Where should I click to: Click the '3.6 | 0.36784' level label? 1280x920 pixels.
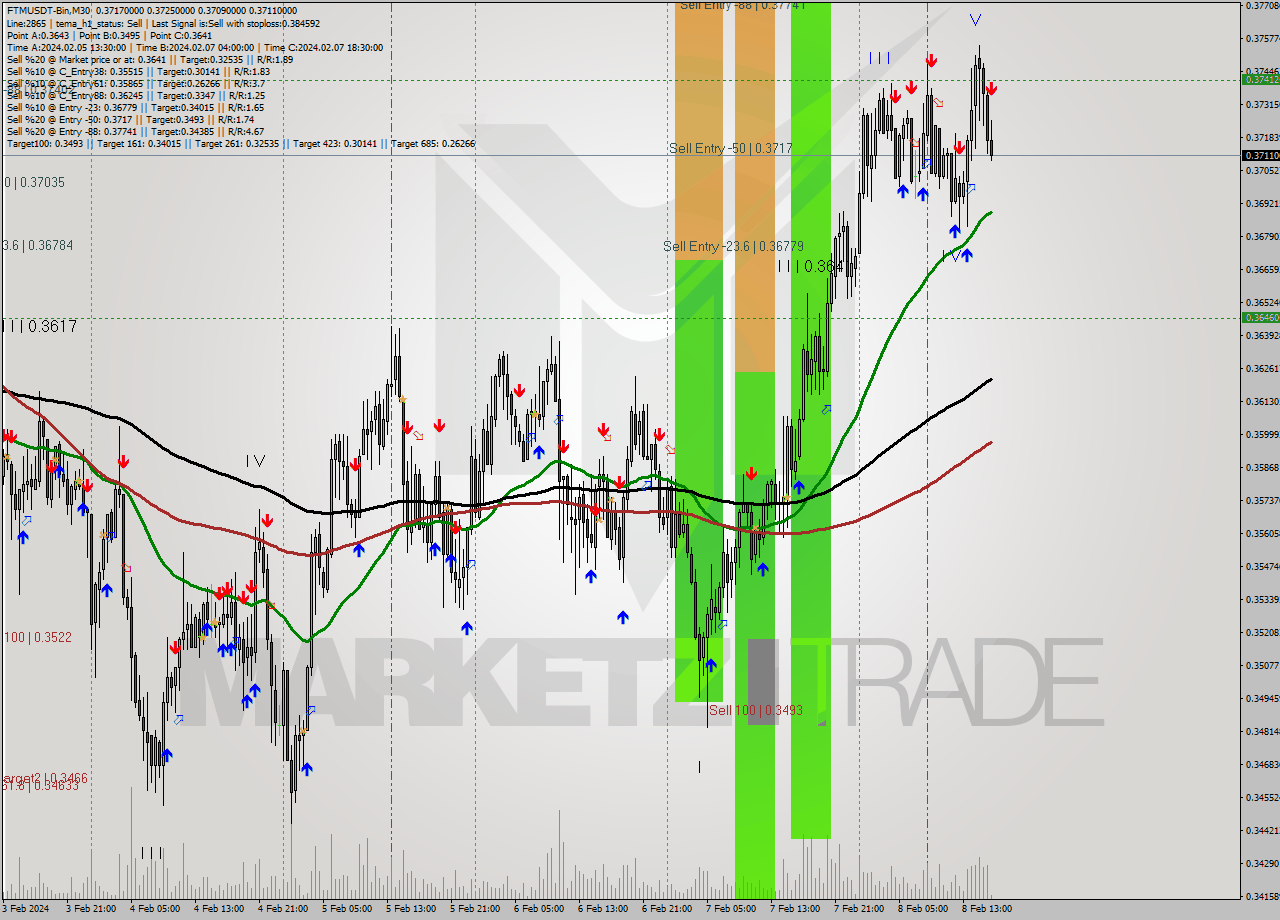(x=37, y=245)
